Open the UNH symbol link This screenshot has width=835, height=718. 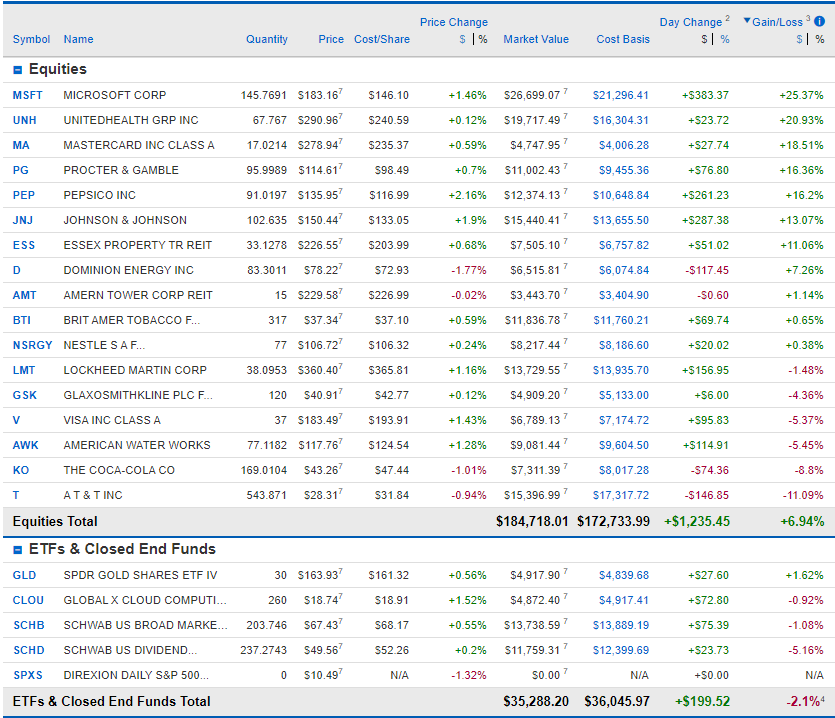point(24,120)
